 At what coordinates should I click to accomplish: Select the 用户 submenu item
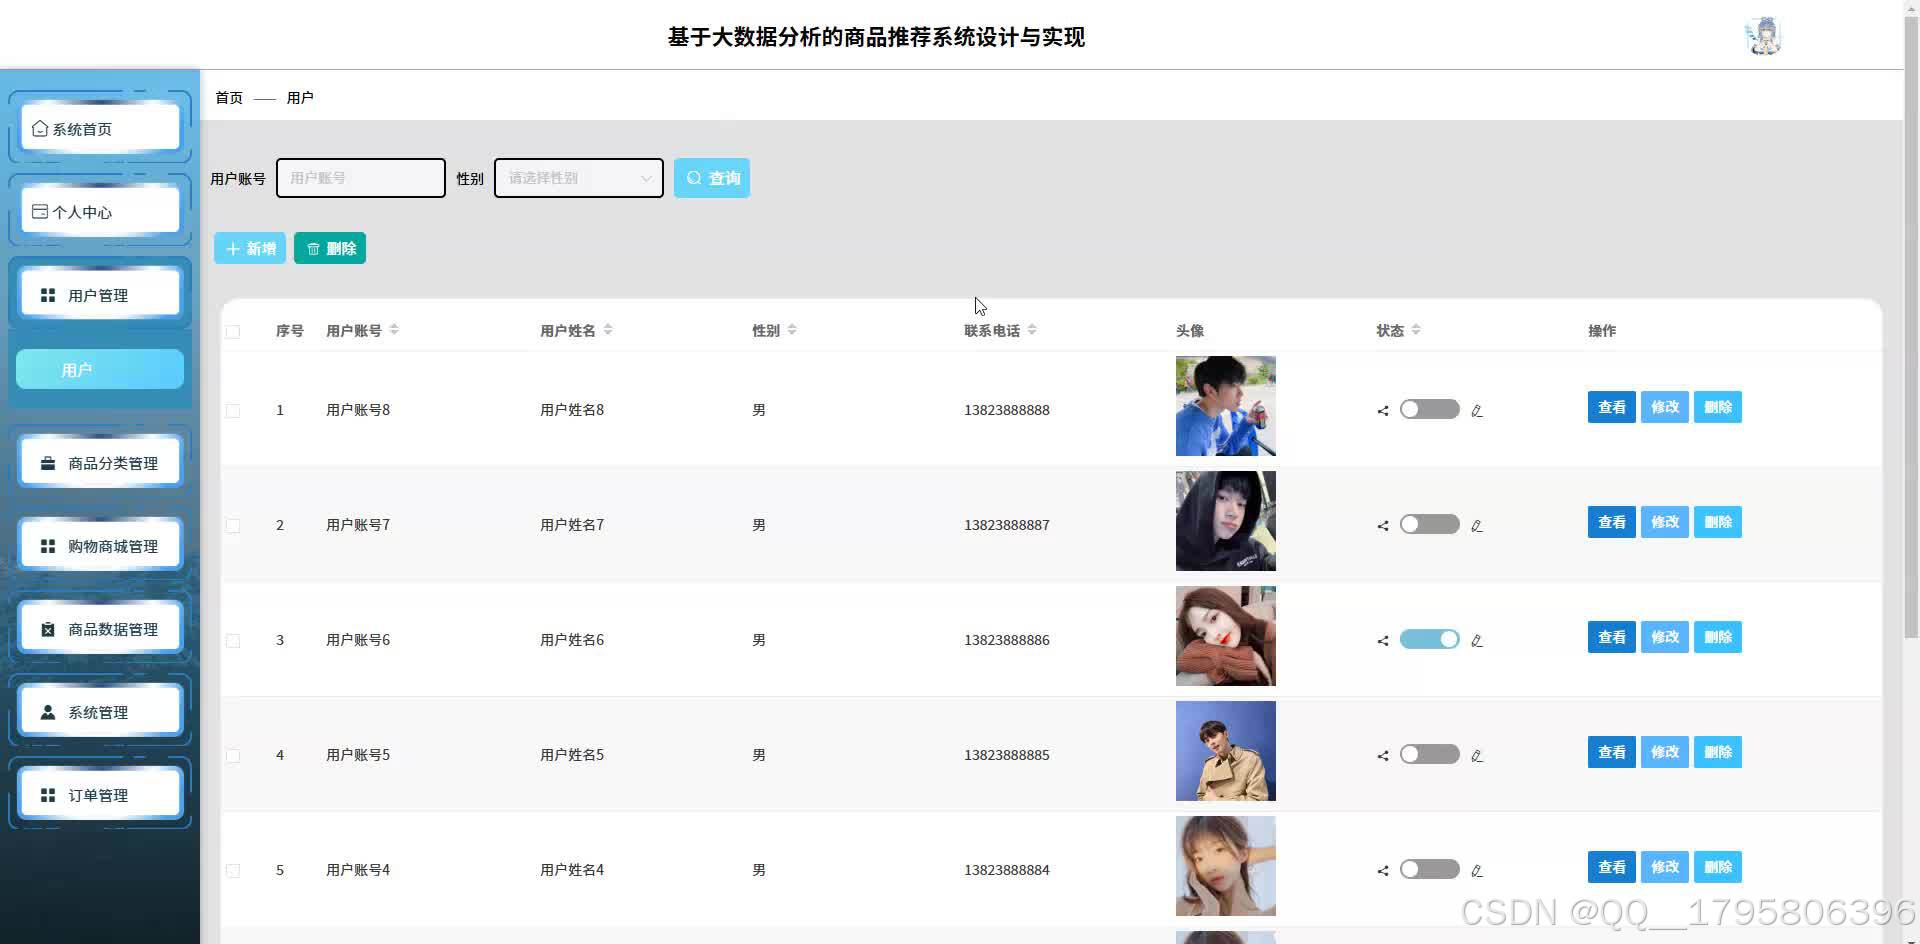coord(100,369)
